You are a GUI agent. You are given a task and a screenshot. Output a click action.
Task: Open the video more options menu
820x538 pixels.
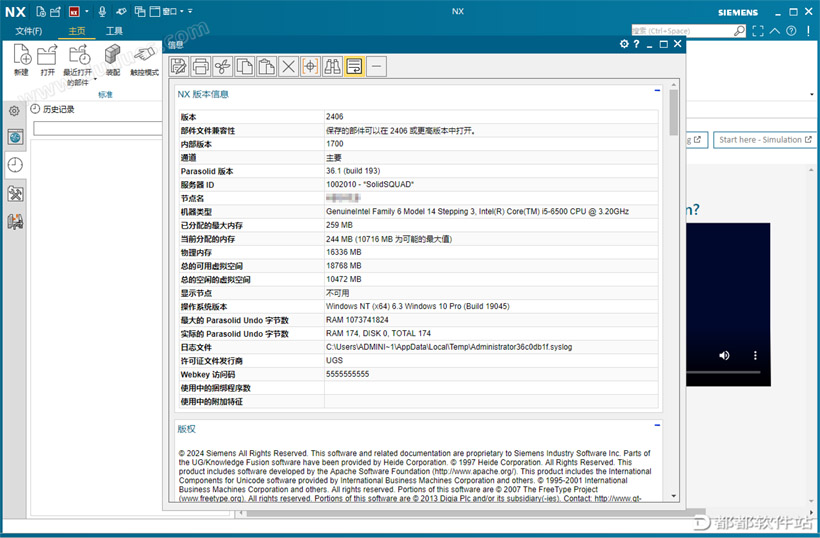click(x=755, y=356)
